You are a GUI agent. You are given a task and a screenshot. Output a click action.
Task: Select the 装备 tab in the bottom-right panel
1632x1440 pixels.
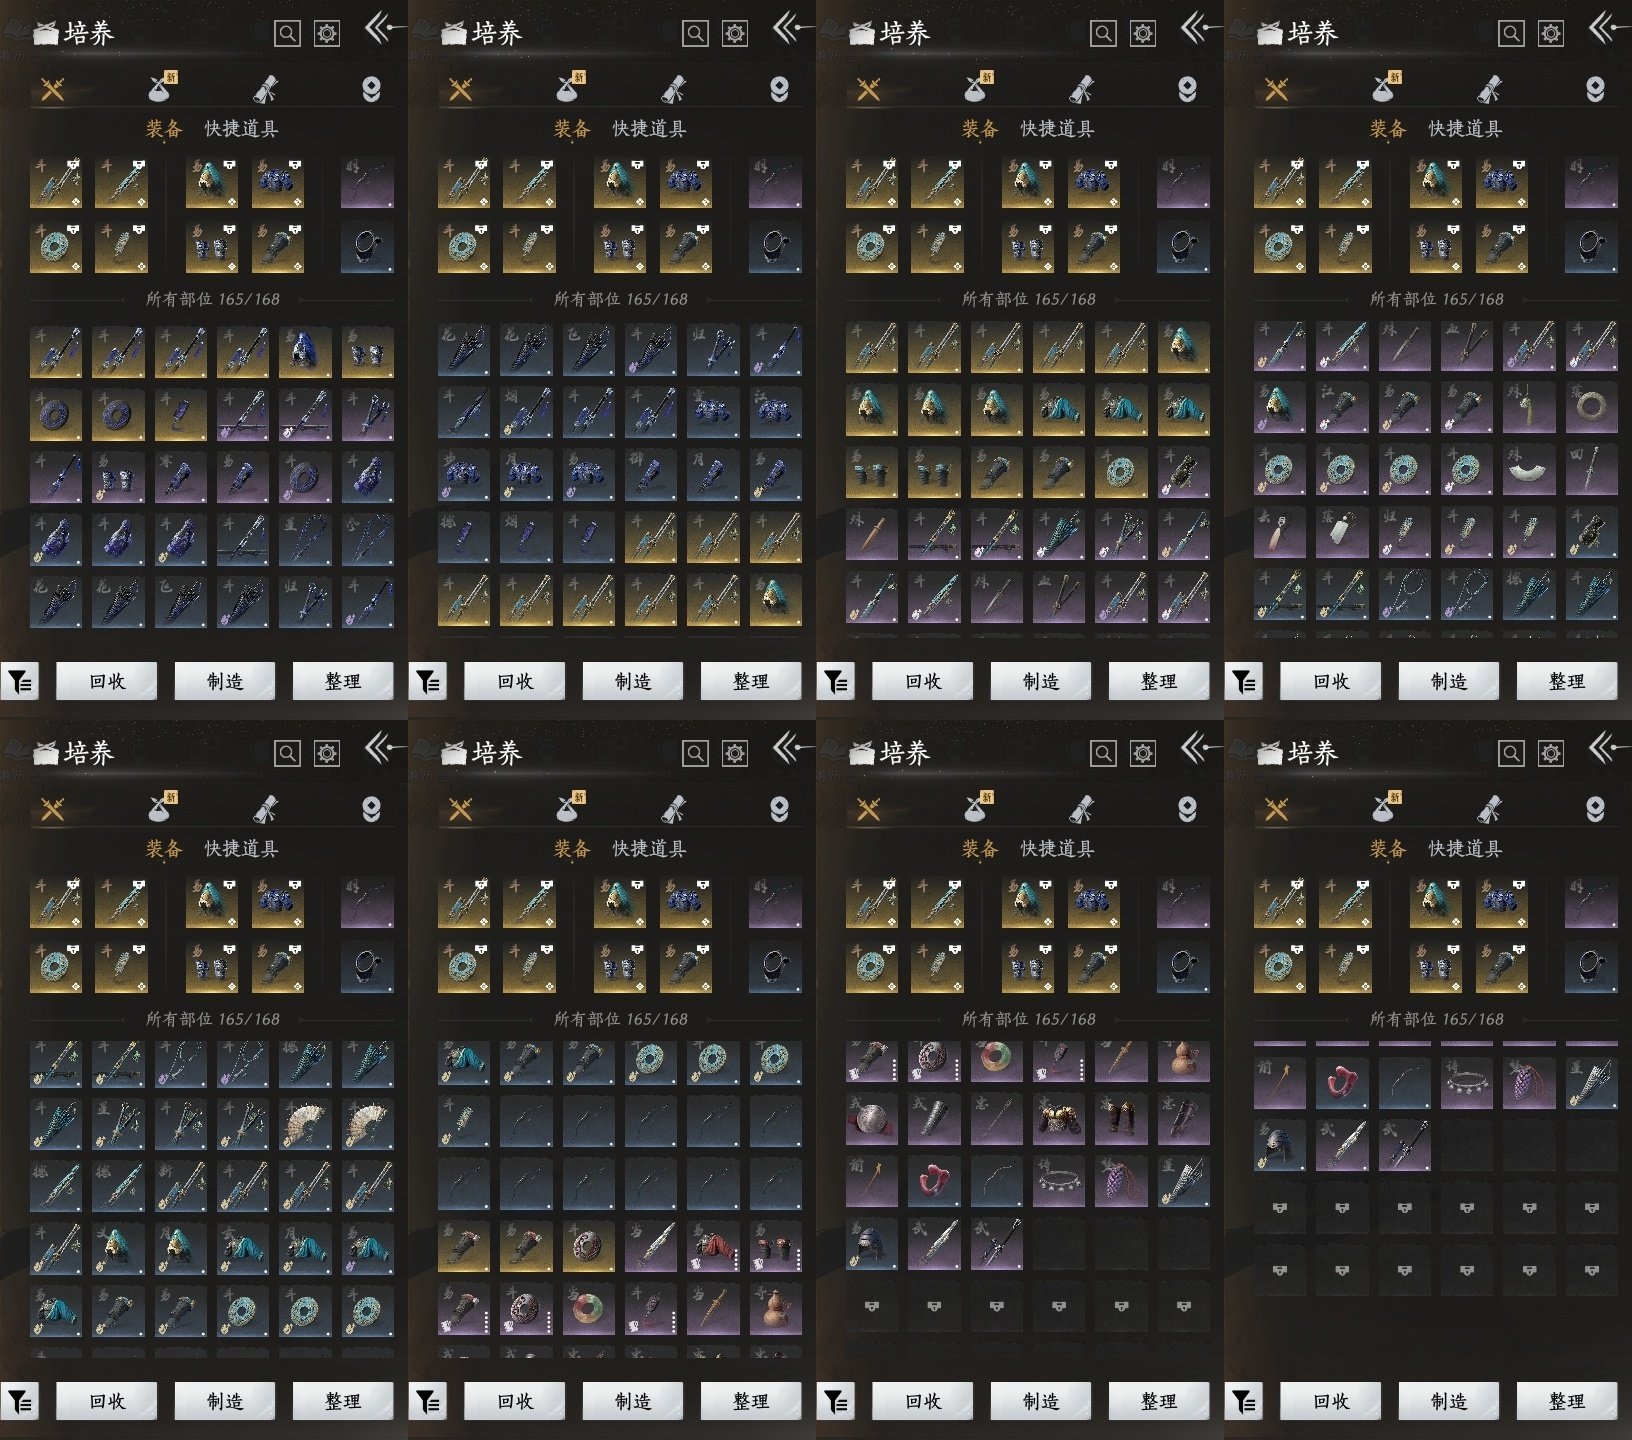(1387, 849)
